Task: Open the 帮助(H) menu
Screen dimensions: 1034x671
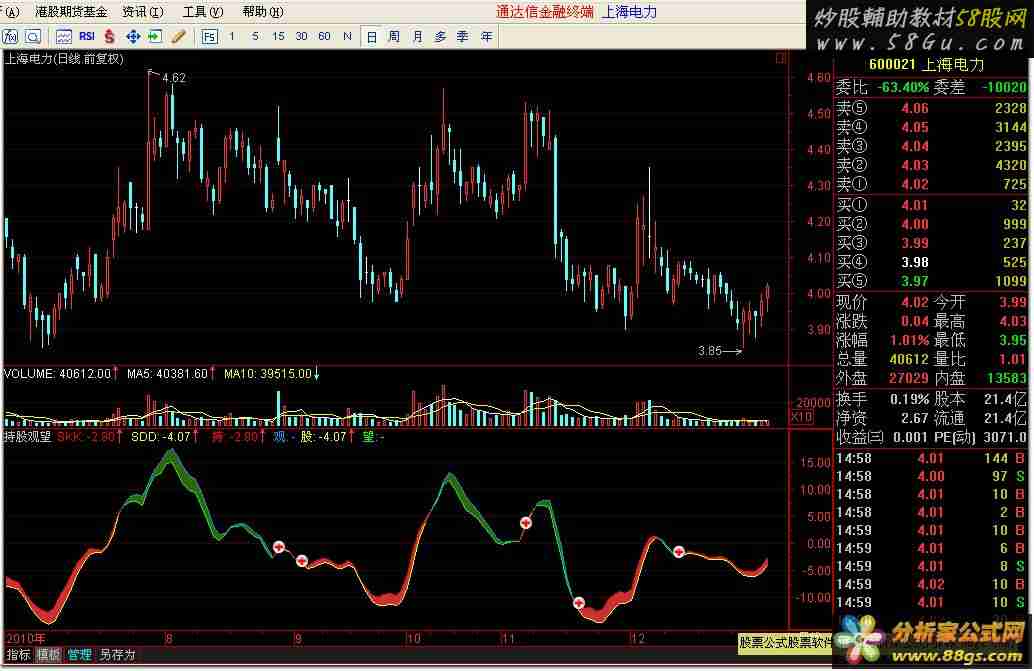Action: pyautogui.click(x=262, y=12)
